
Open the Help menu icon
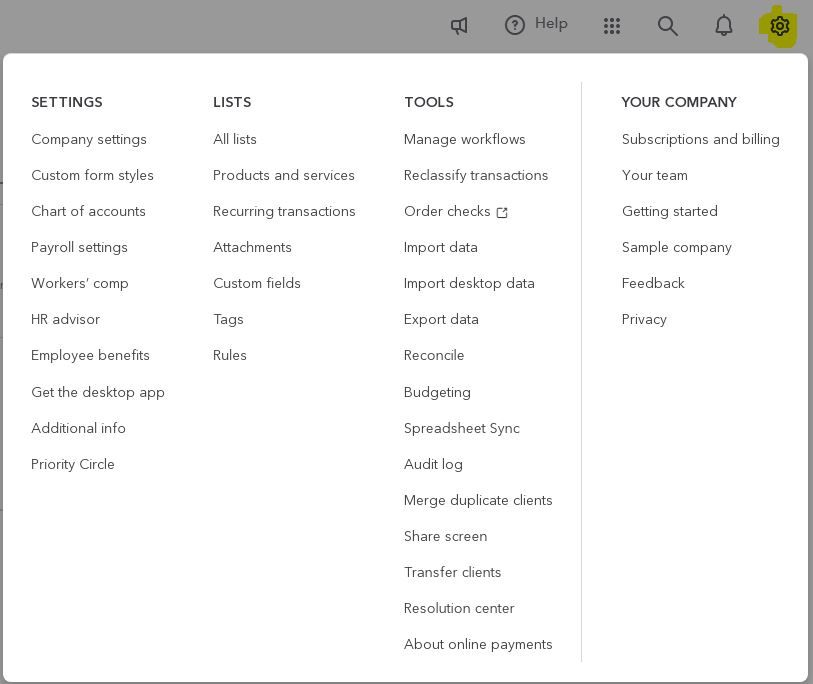pyautogui.click(x=515, y=25)
